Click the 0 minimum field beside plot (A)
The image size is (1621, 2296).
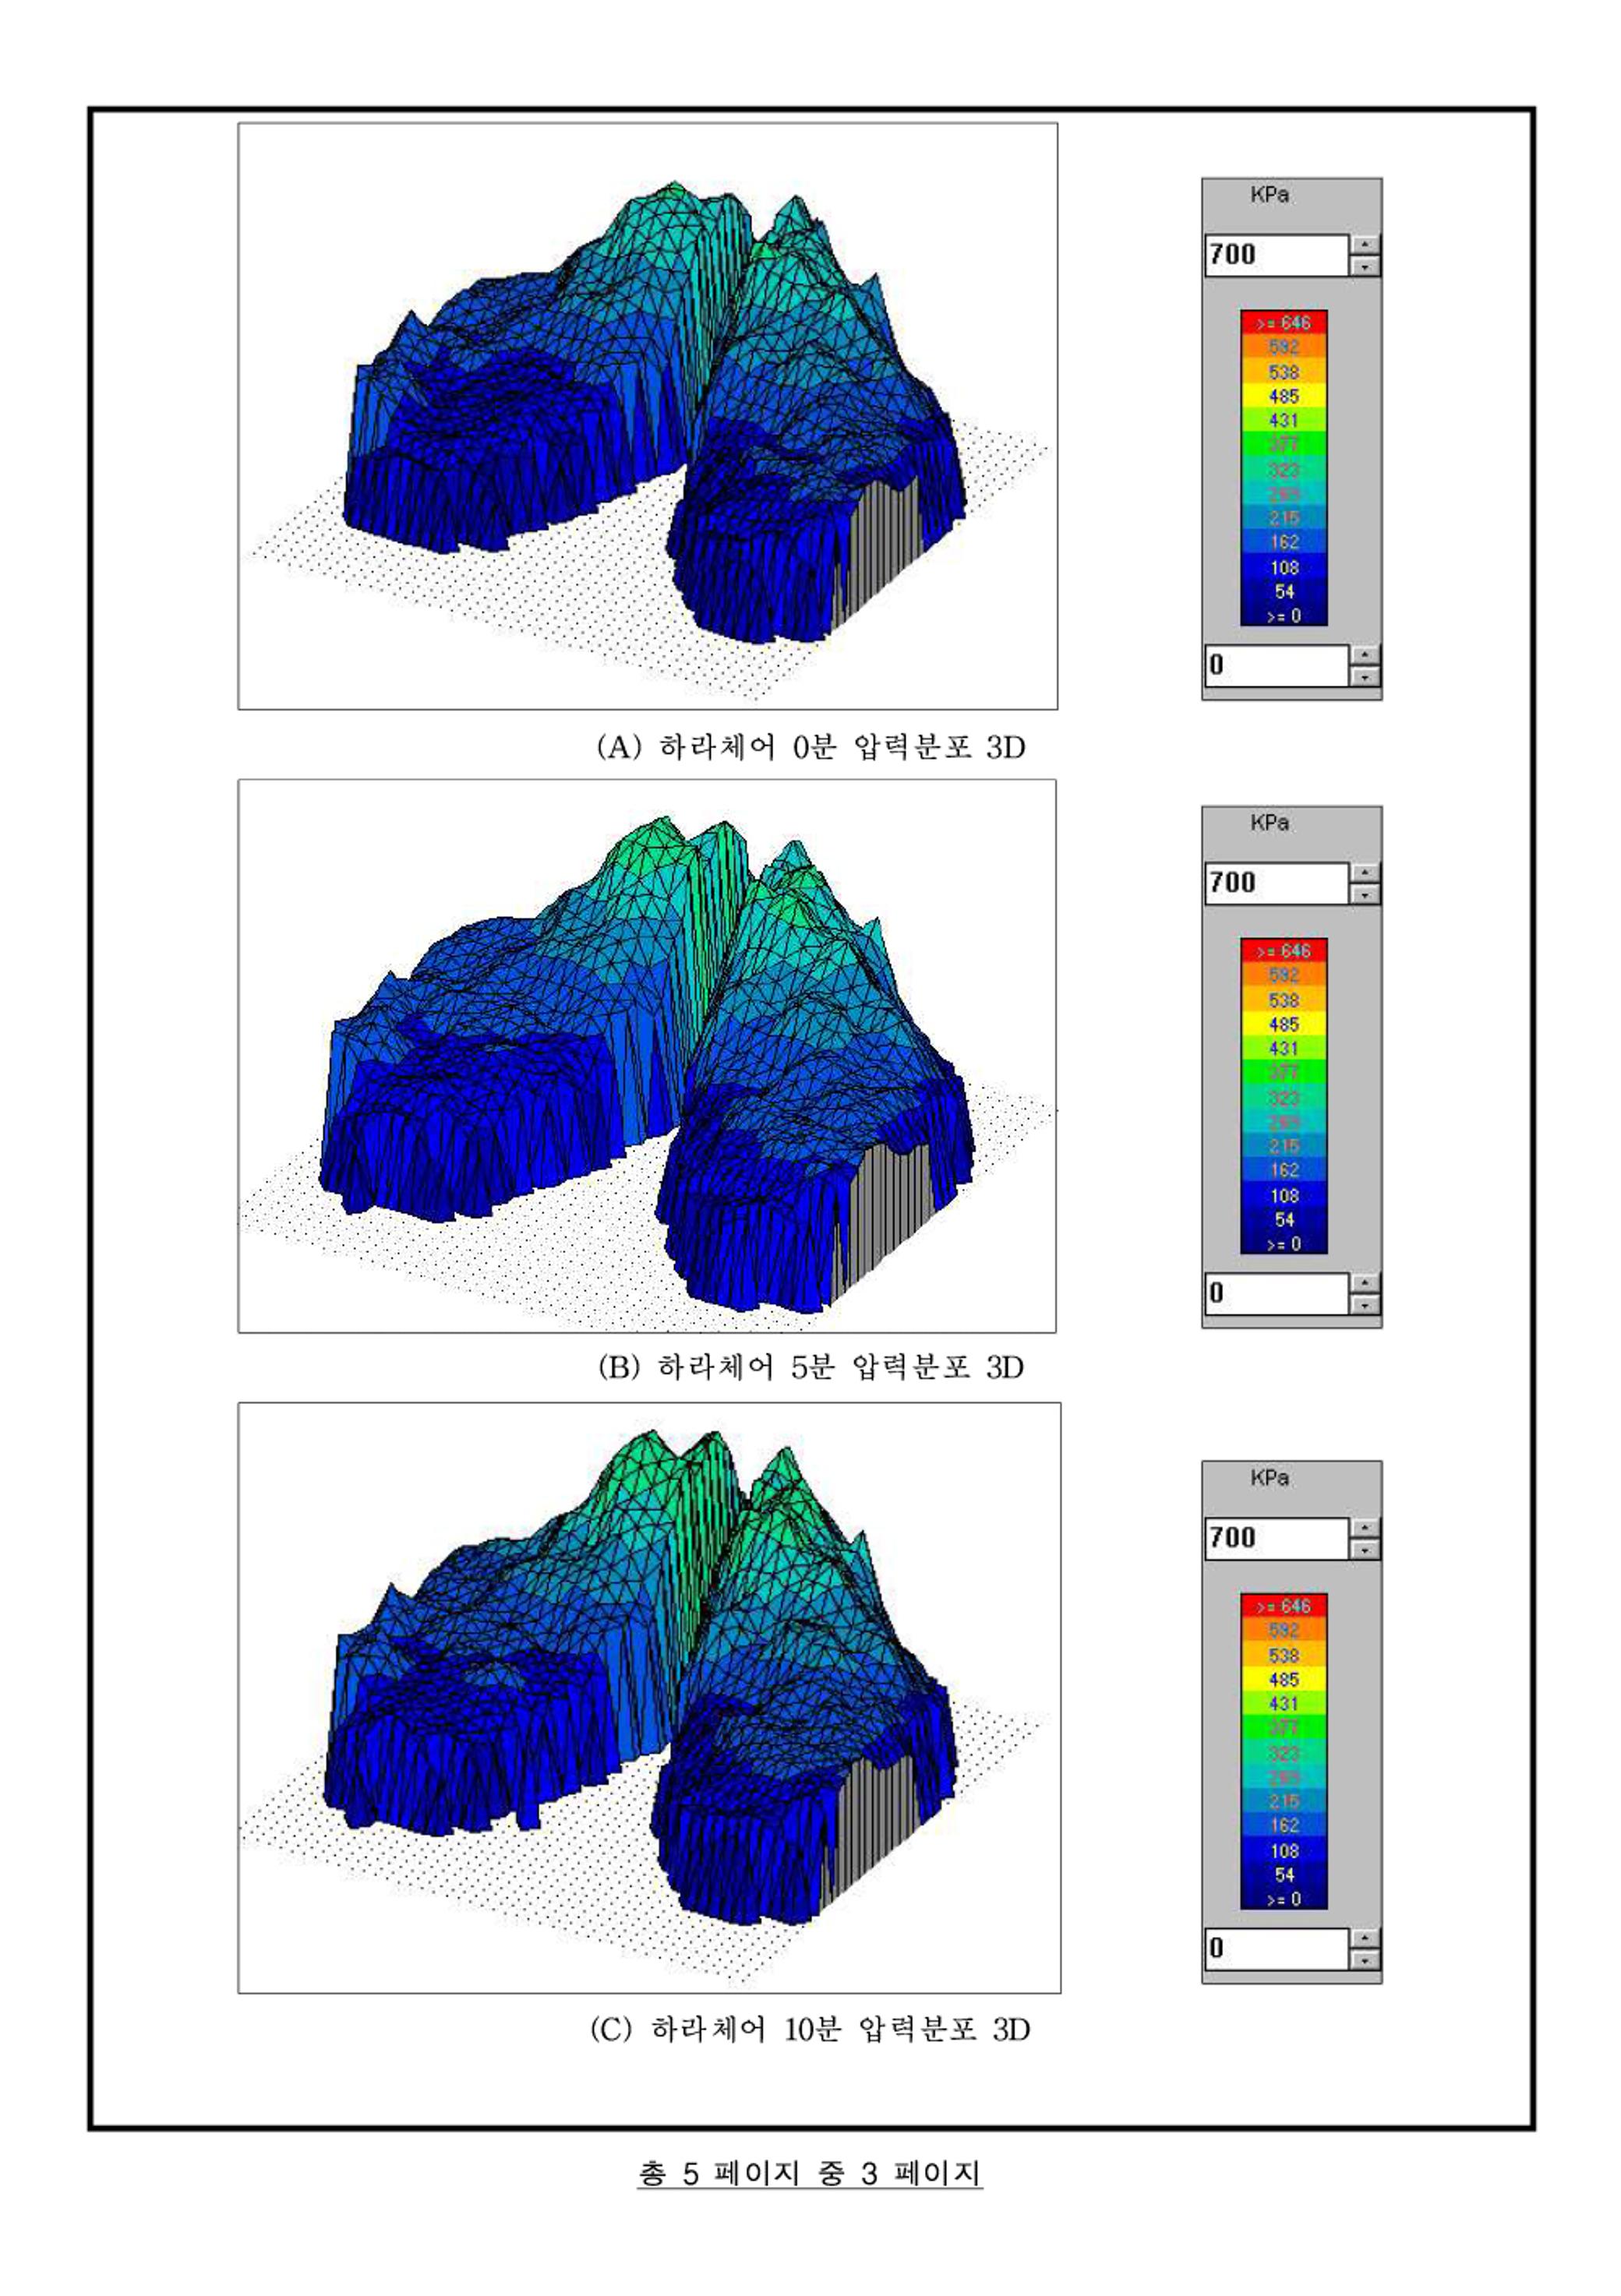click(x=1276, y=665)
